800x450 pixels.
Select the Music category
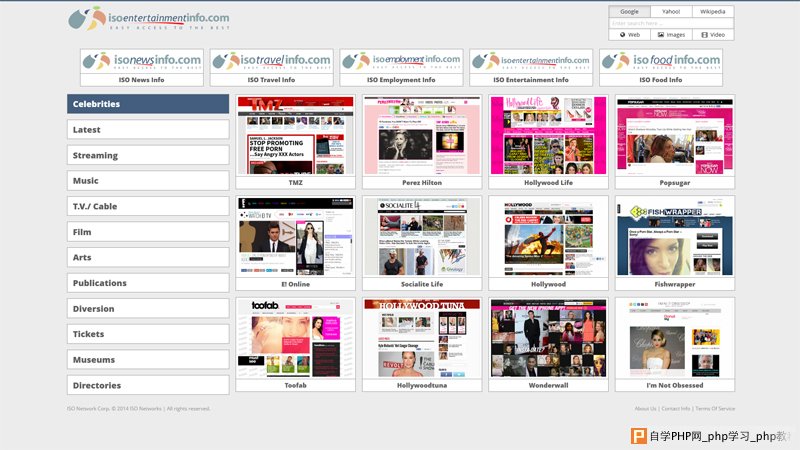point(148,181)
